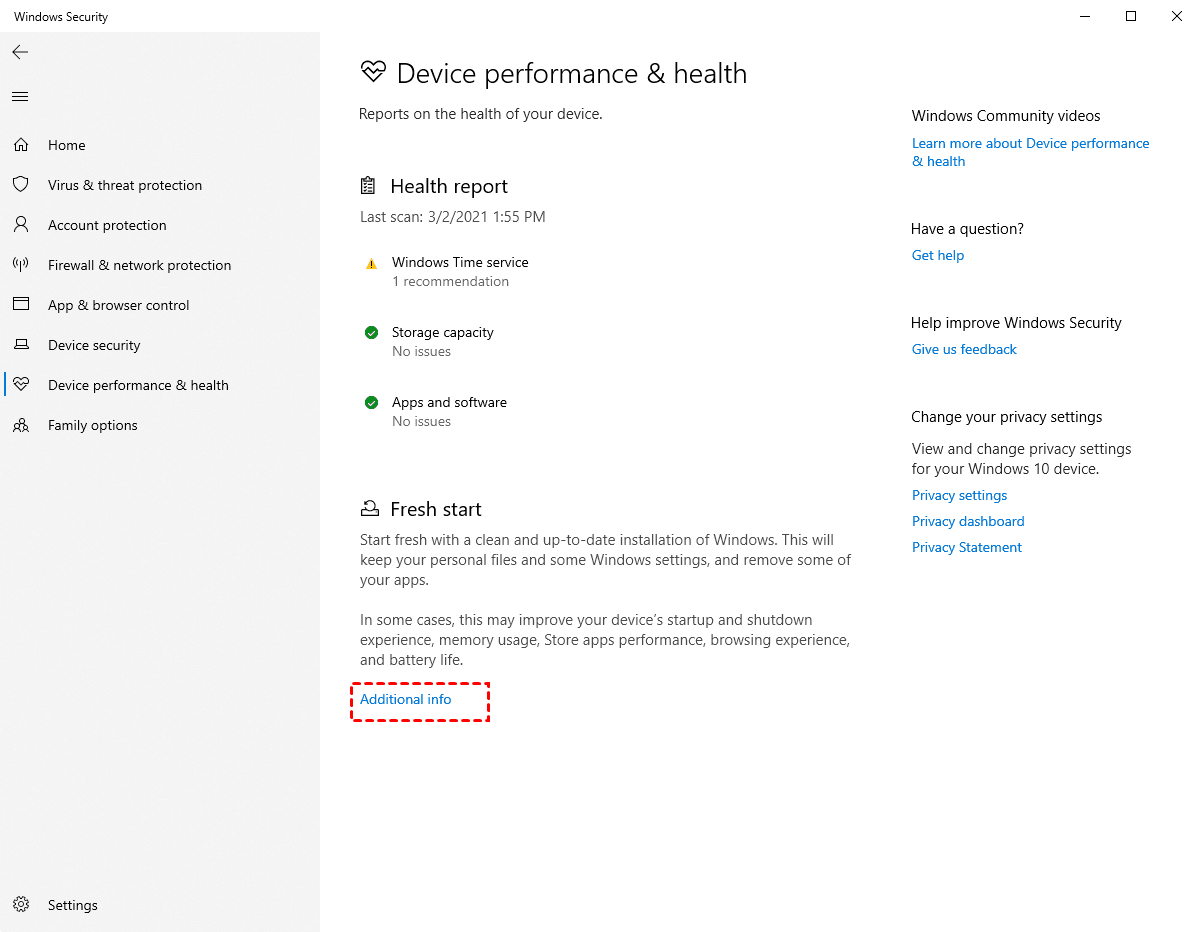Click the Get help link

(x=938, y=255)
